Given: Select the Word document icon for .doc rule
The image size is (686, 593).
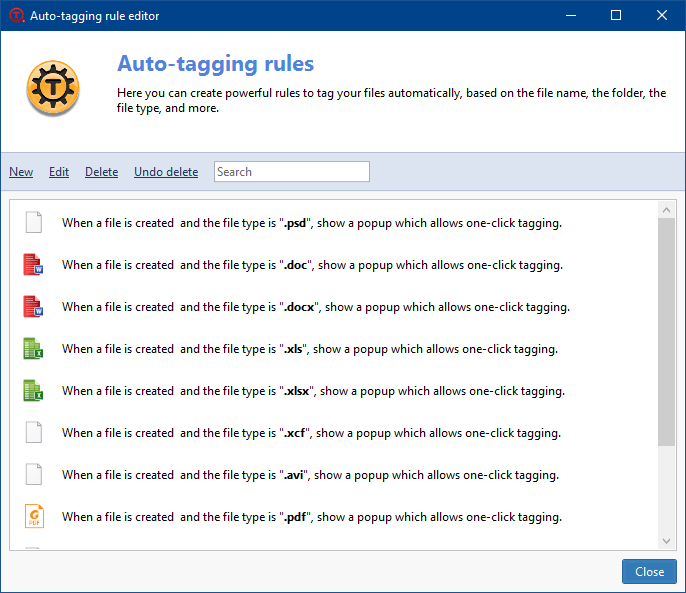Looking at the screenshot, I should click(34, 265).
